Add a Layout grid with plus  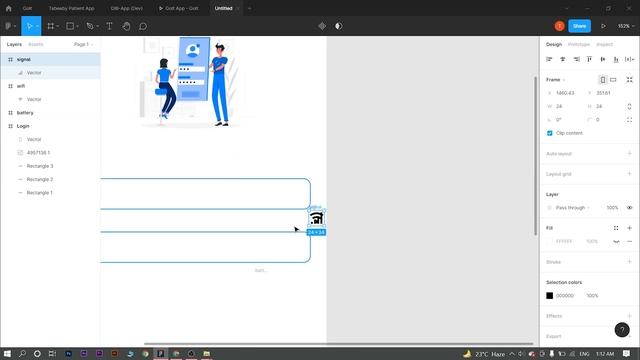tap(629, 174)
